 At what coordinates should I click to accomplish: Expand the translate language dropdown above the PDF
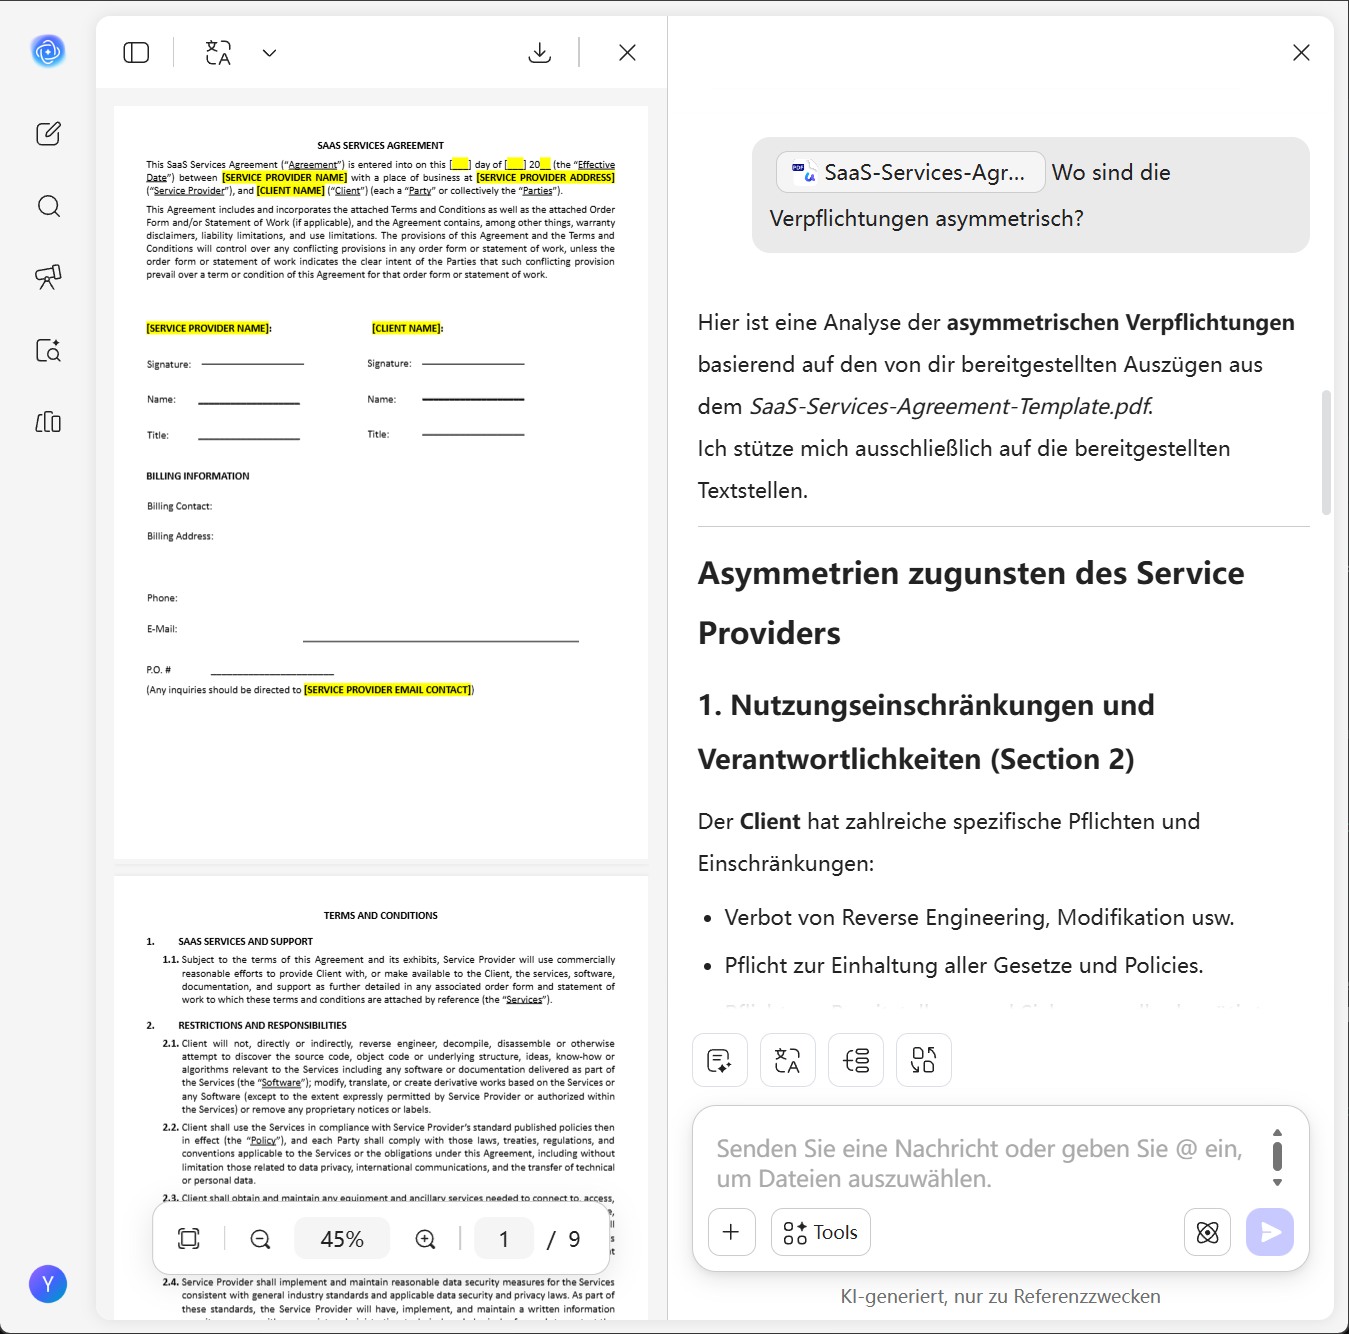(x=268, y=51)
